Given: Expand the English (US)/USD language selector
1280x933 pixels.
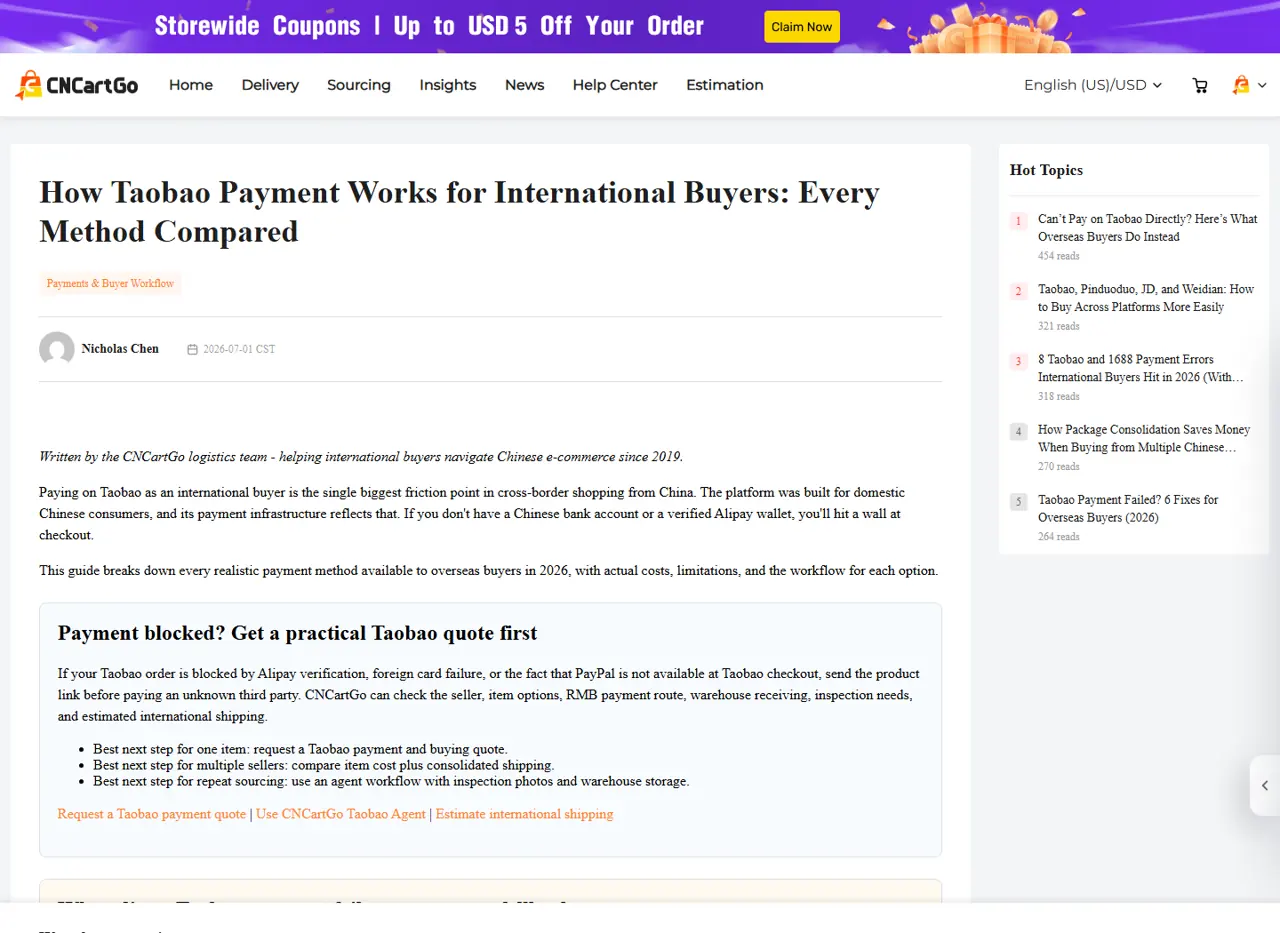Looking at the screenshot, I should click(x=1093, y=85).
